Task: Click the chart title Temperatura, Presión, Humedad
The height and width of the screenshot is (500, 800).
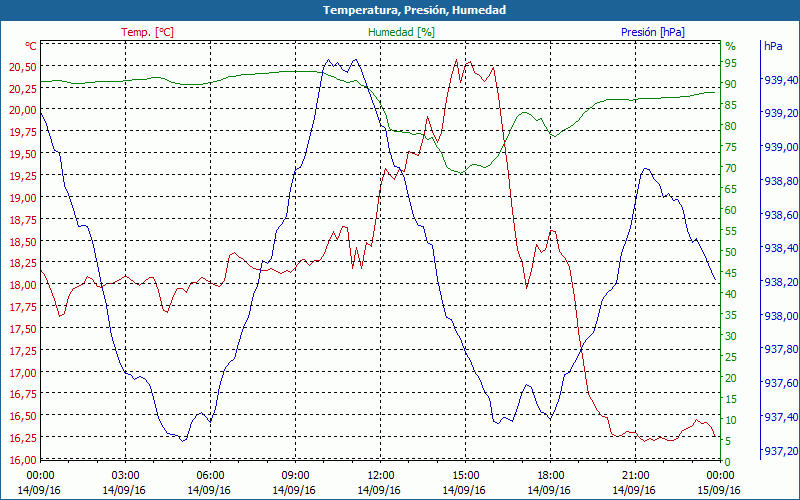Action: click(414, 10)
